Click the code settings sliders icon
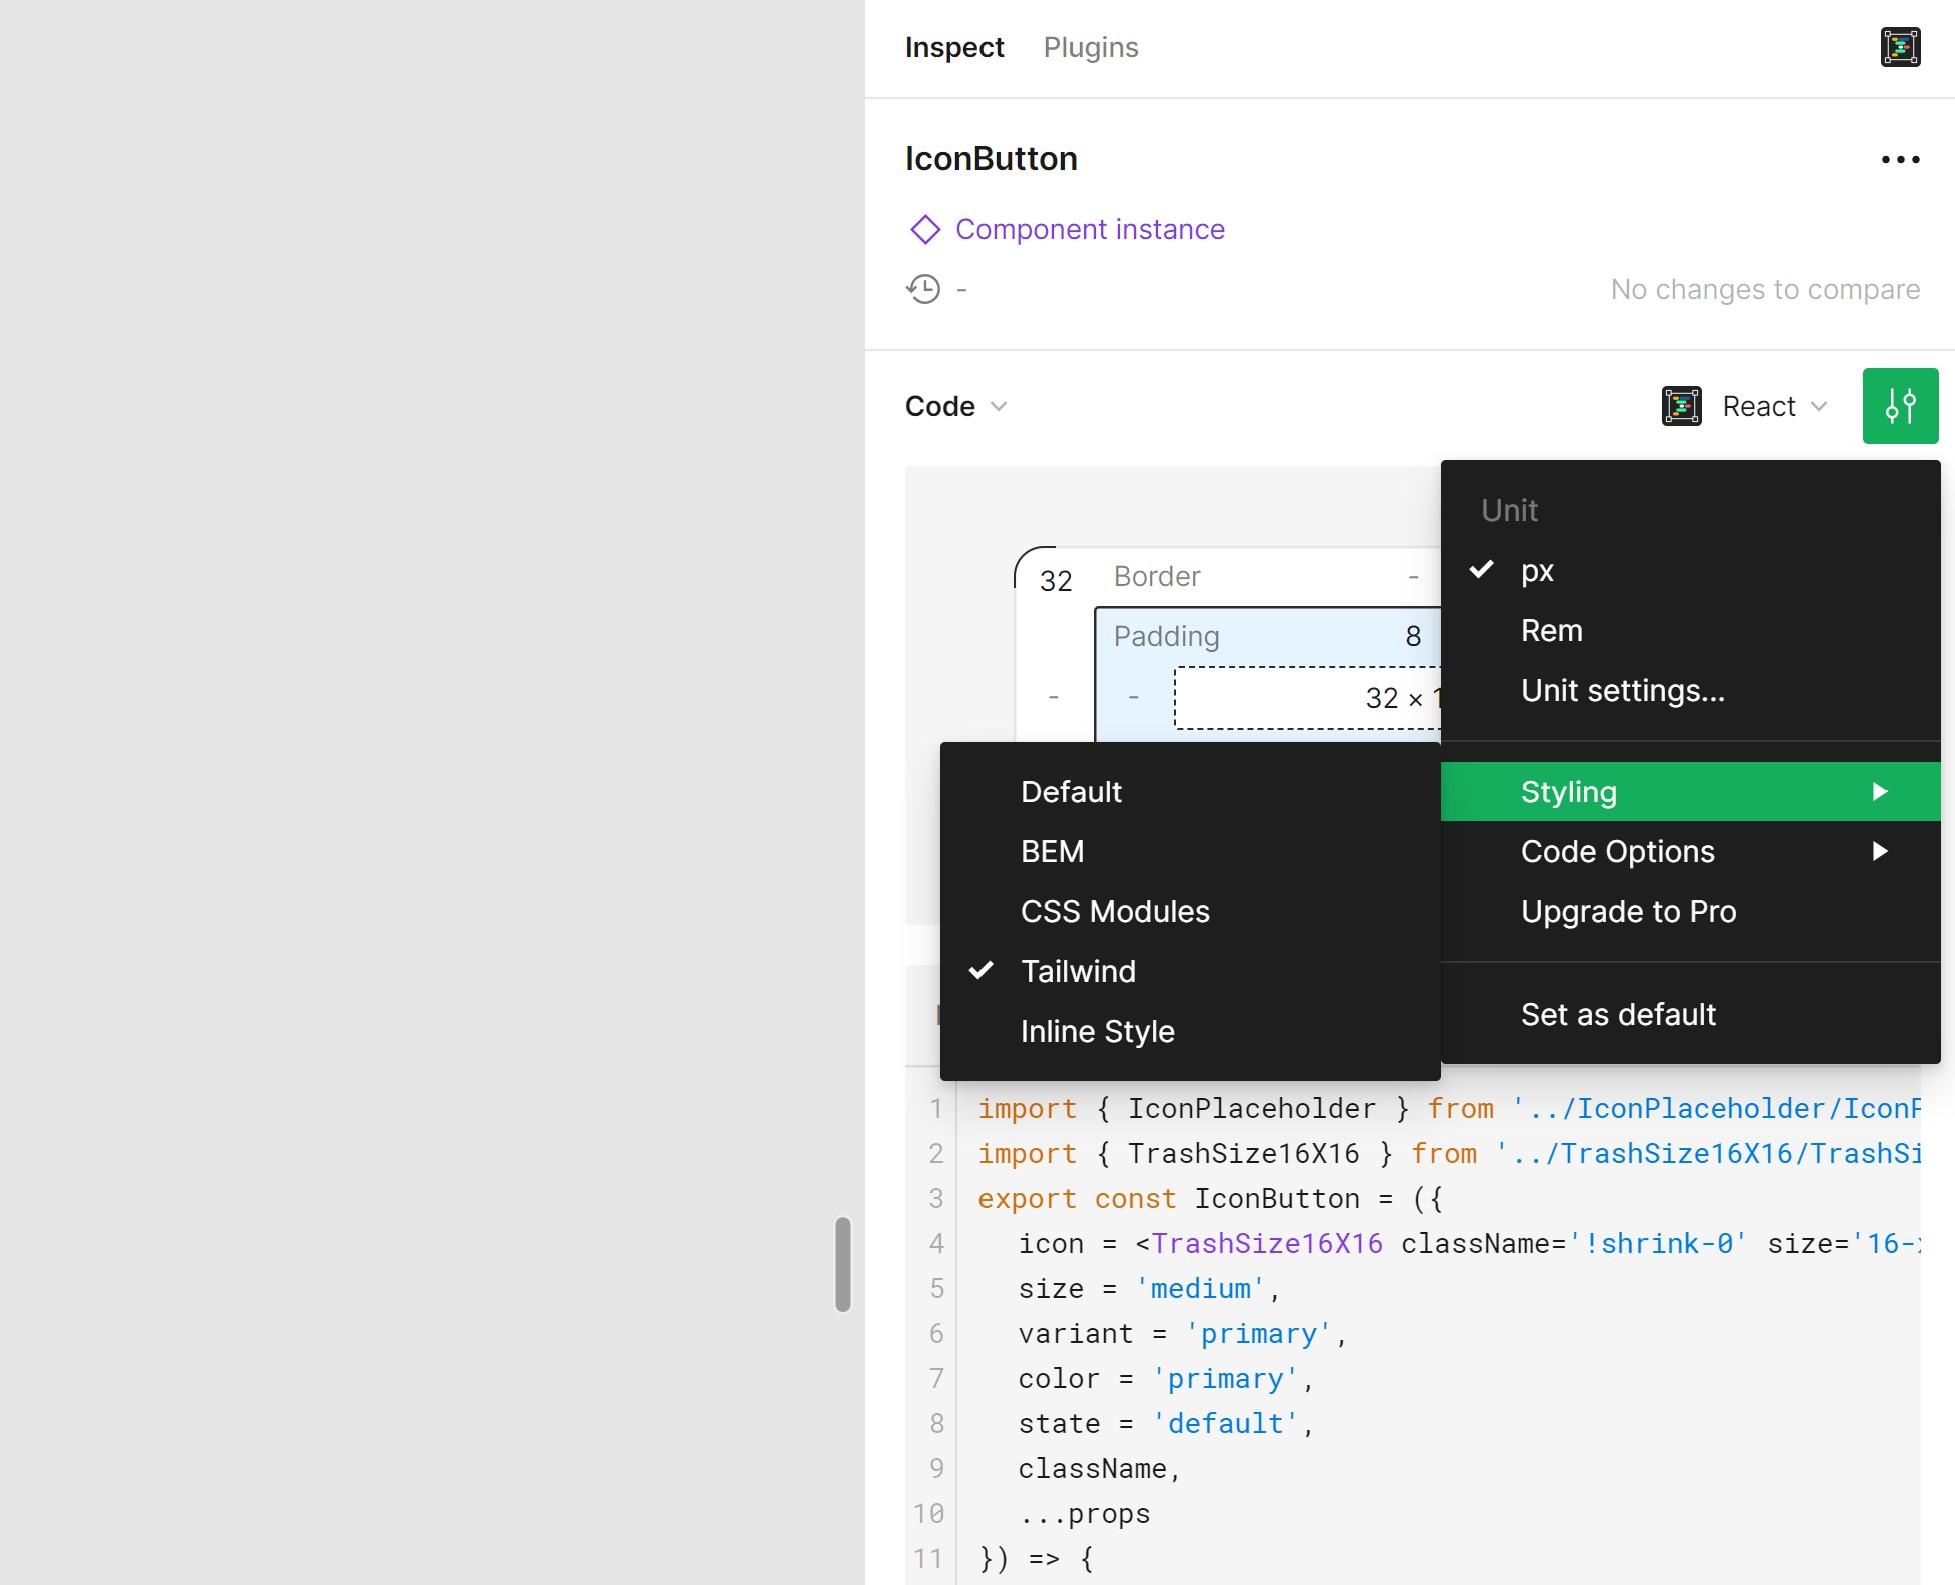 point(1902,404)
